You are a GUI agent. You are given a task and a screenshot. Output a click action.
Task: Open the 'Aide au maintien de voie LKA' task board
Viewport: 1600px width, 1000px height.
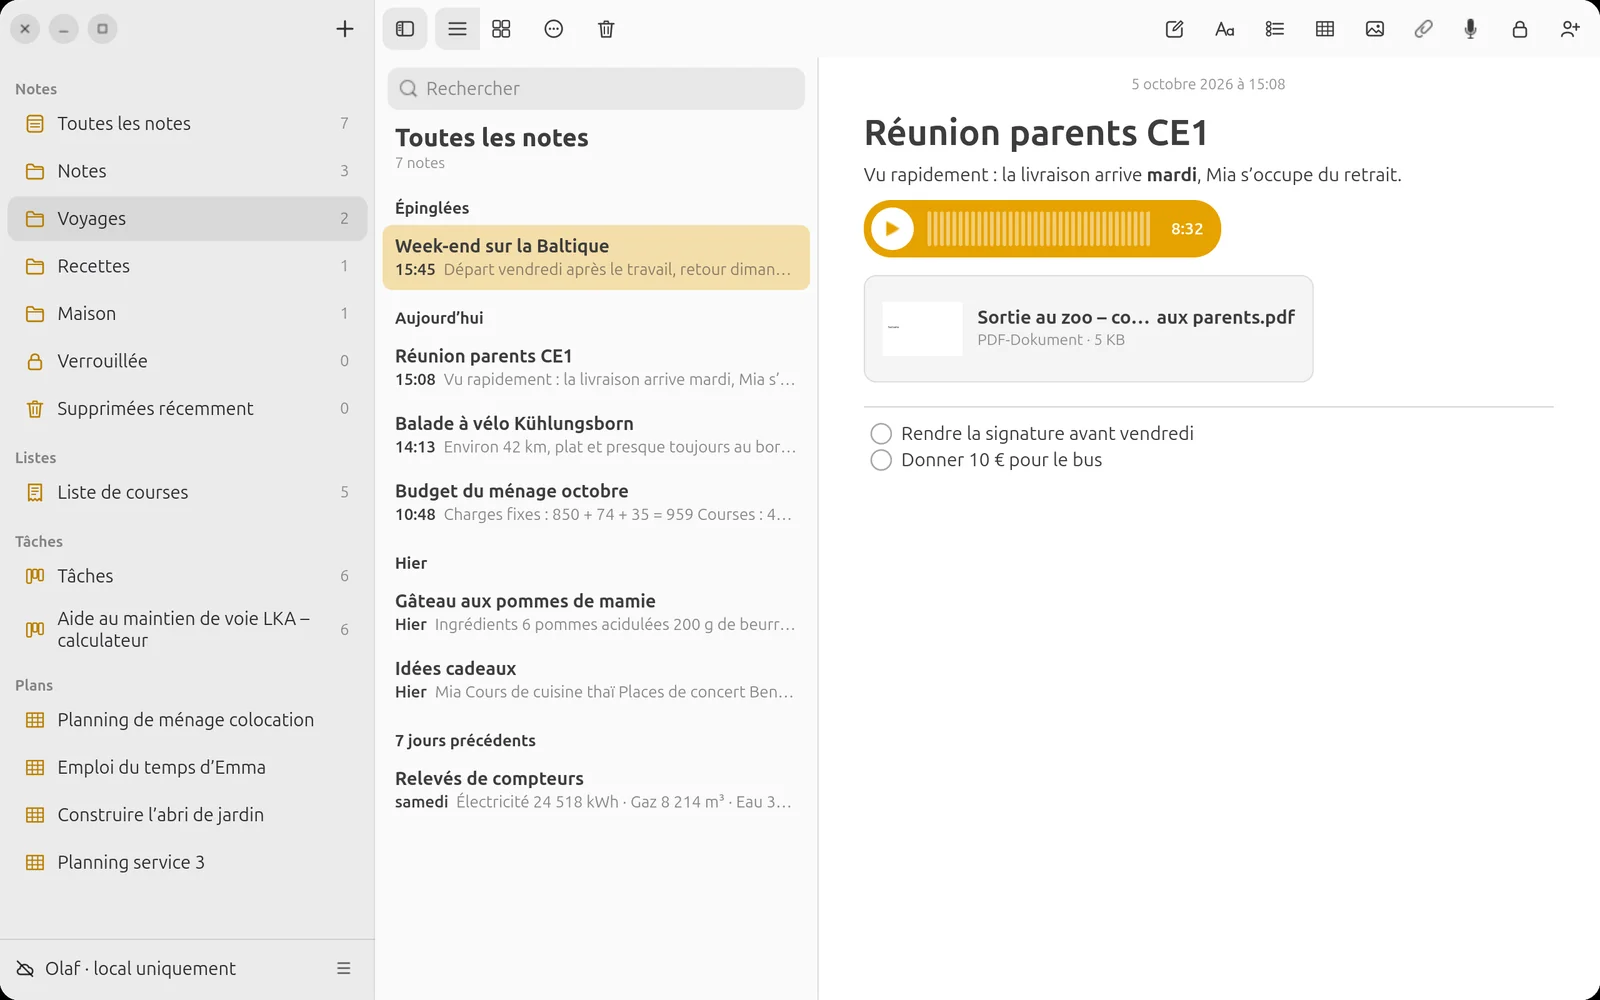188,630
